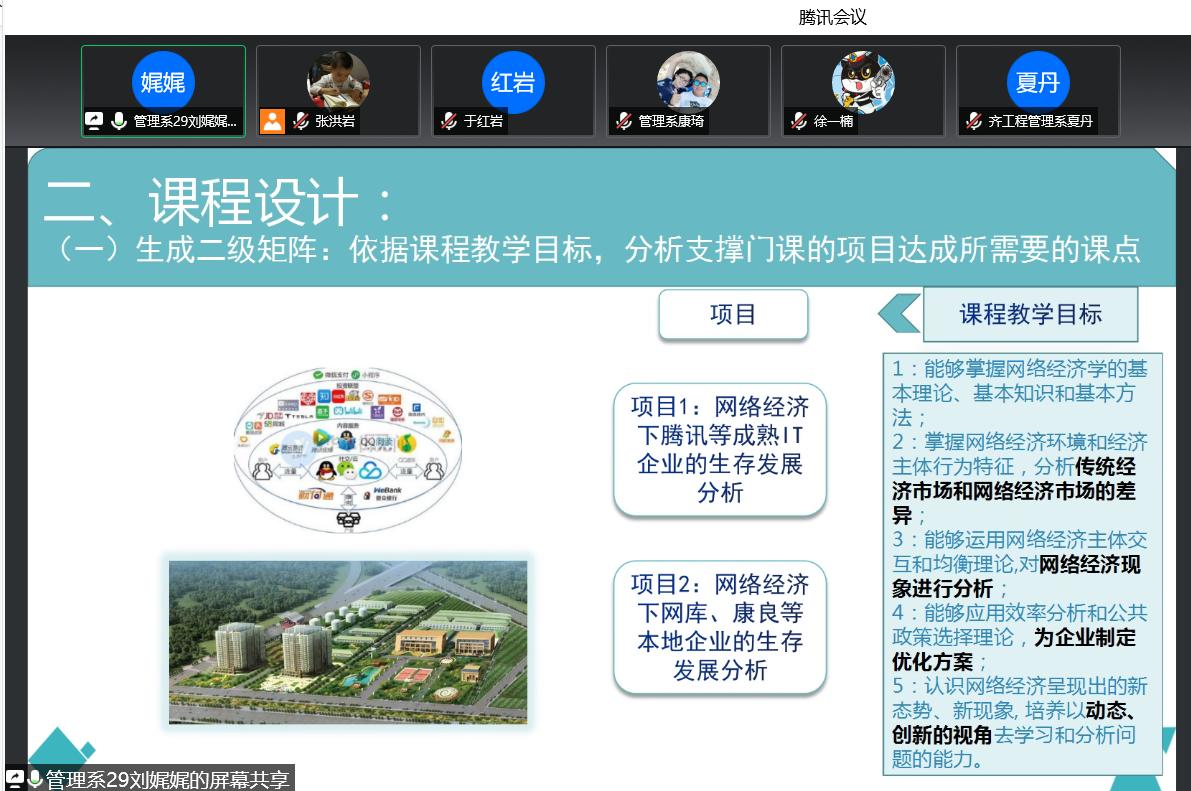Screen dimensions: 1191x791
Task: Click the 项目2 local enterprise analysis box
Action: [720, 627]
